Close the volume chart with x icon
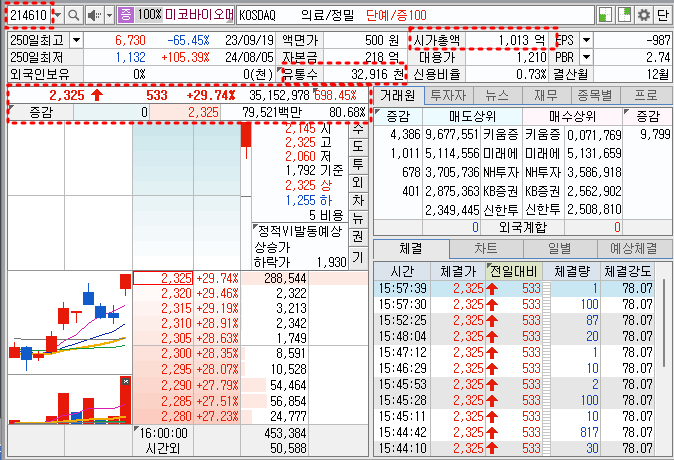 pos(126,381)
